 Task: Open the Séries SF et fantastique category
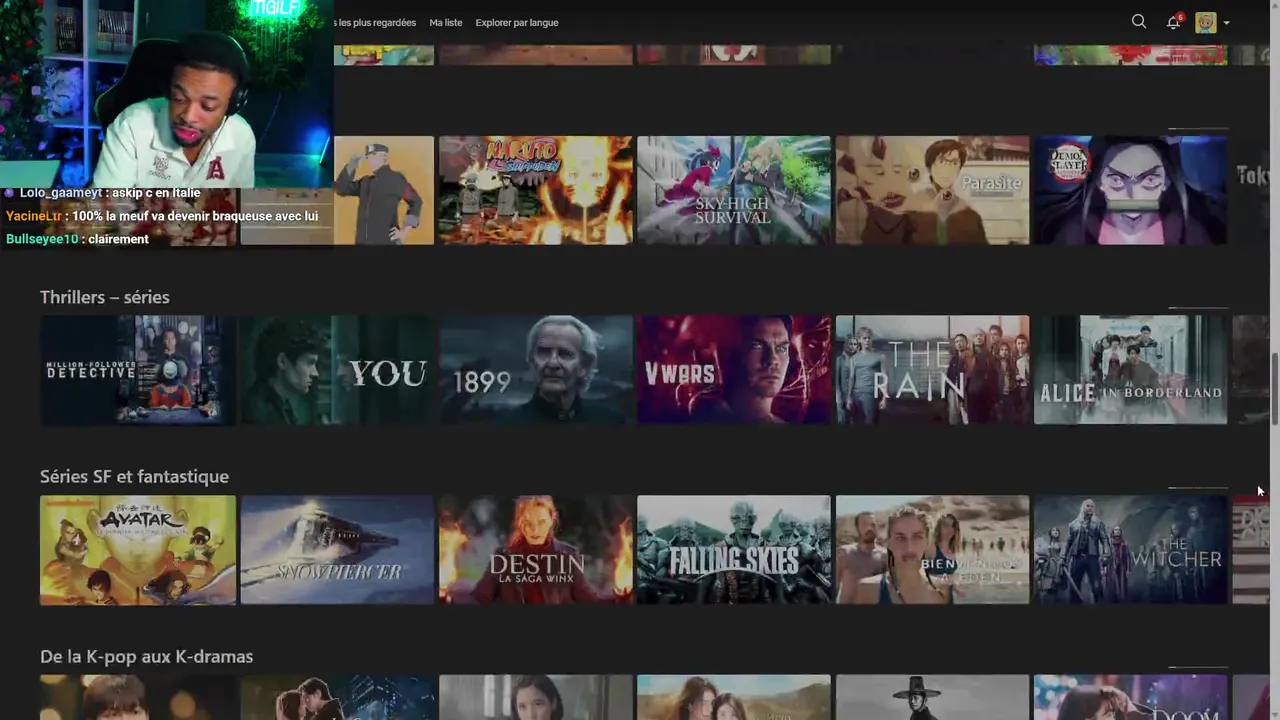tap(134, 476)
